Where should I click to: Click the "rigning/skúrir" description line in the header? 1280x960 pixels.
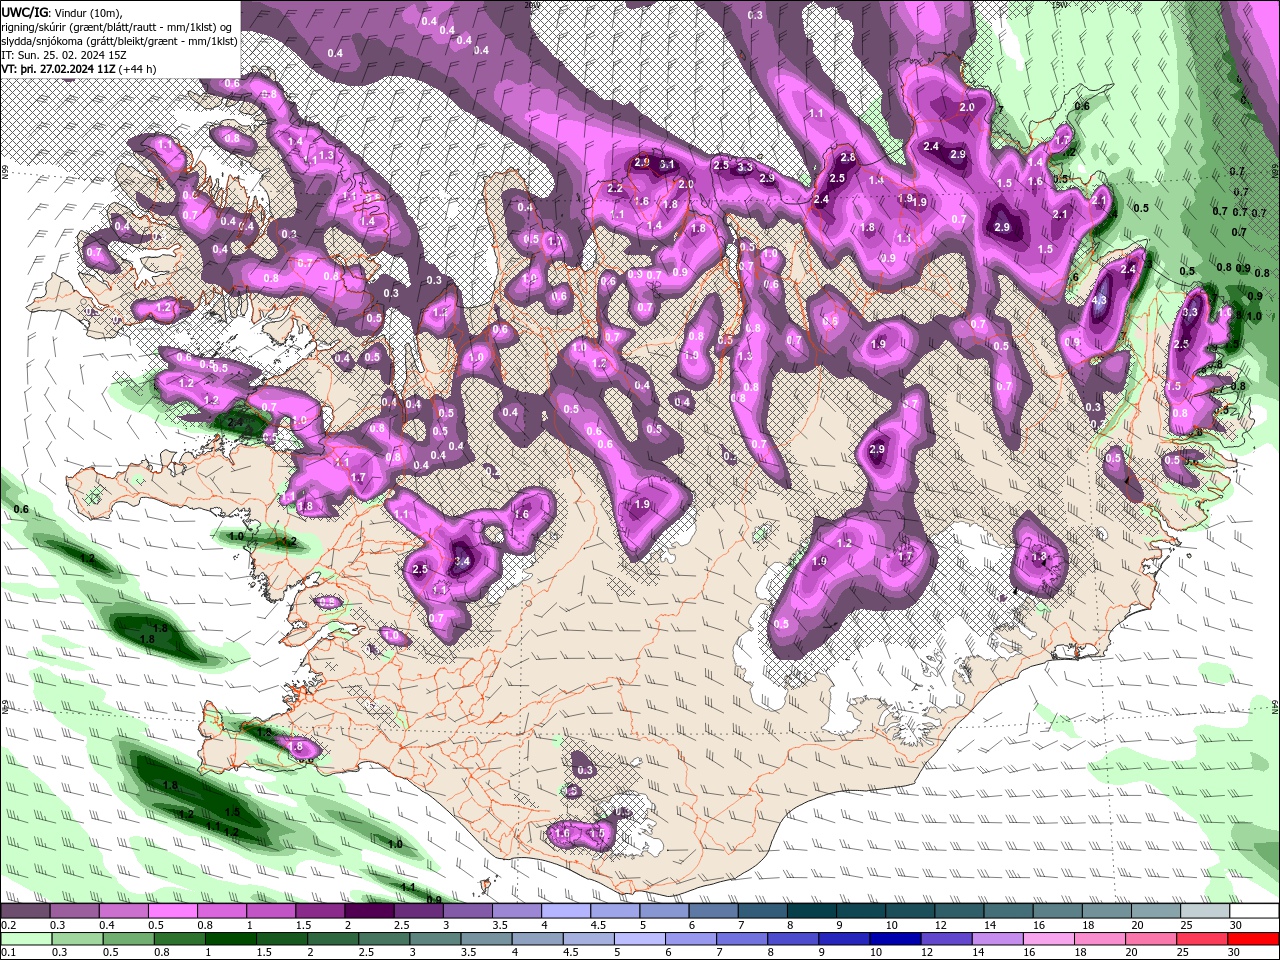(118, 26)
